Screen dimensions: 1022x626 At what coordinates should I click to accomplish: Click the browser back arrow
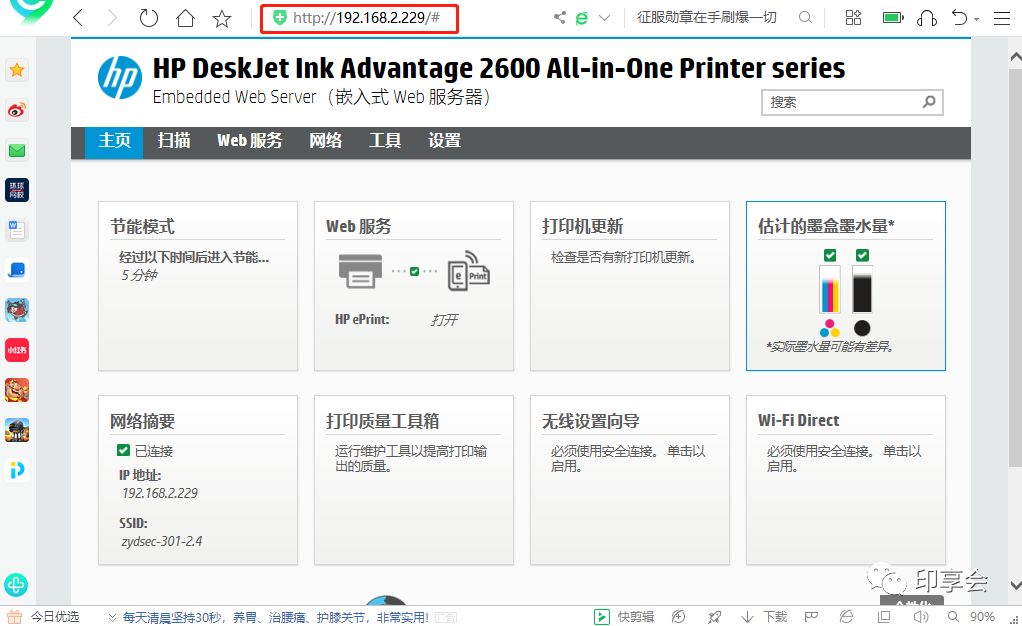(x=78, y=18)
